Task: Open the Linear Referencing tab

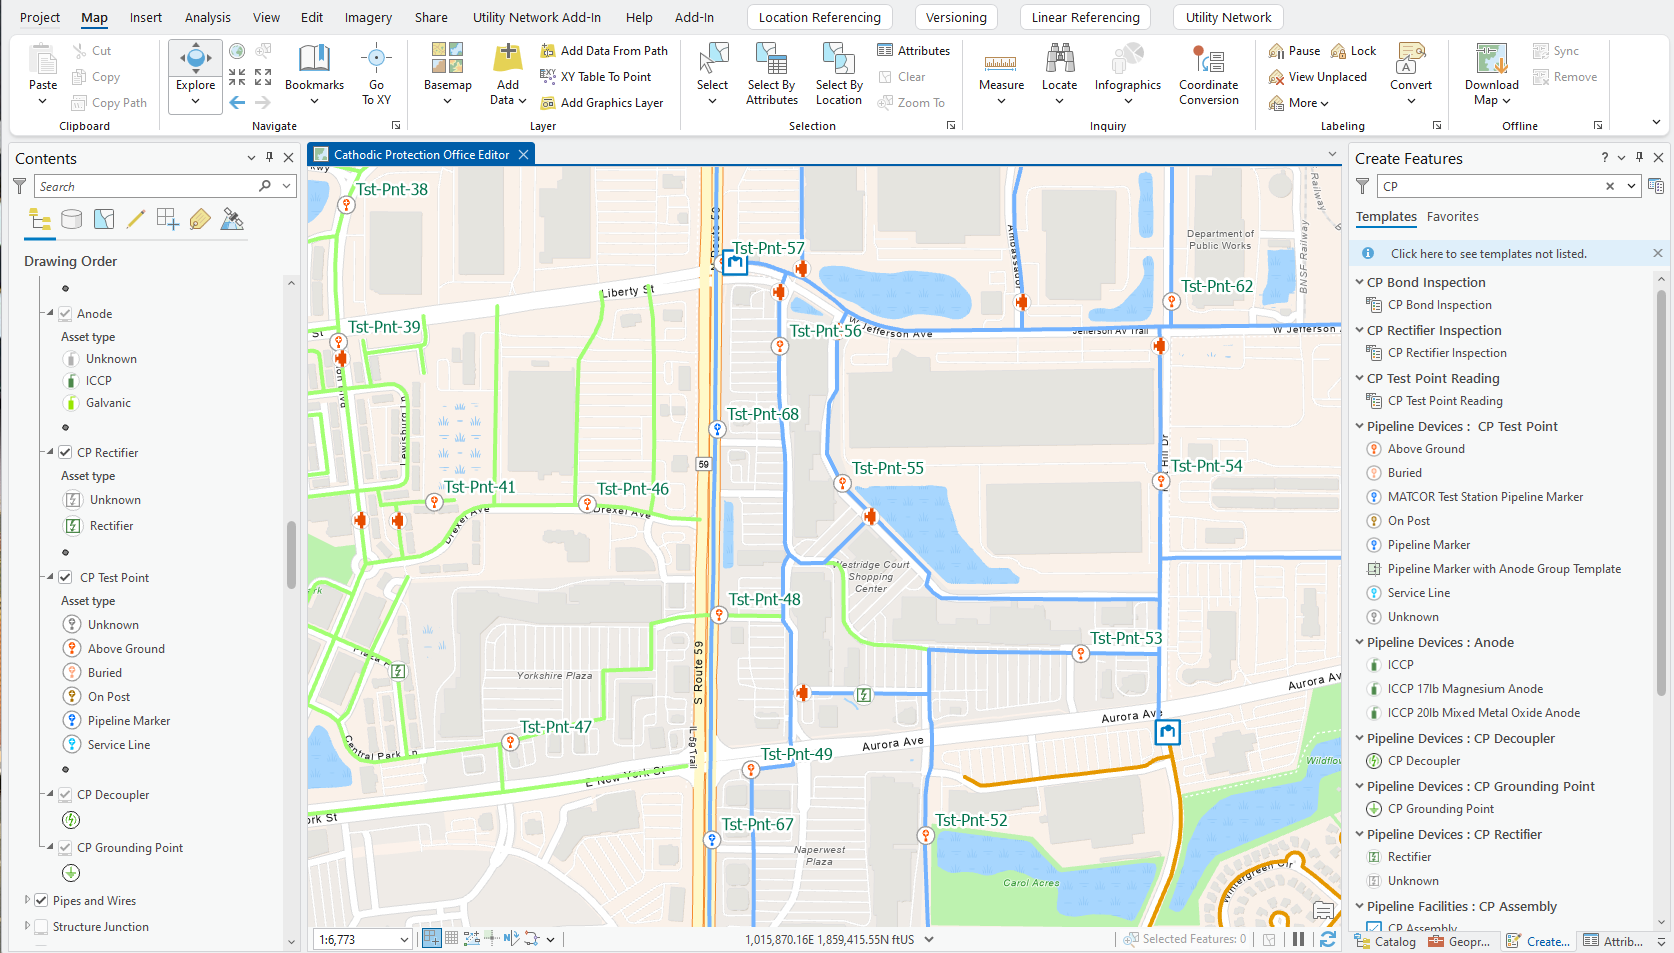Action: 1085,17
